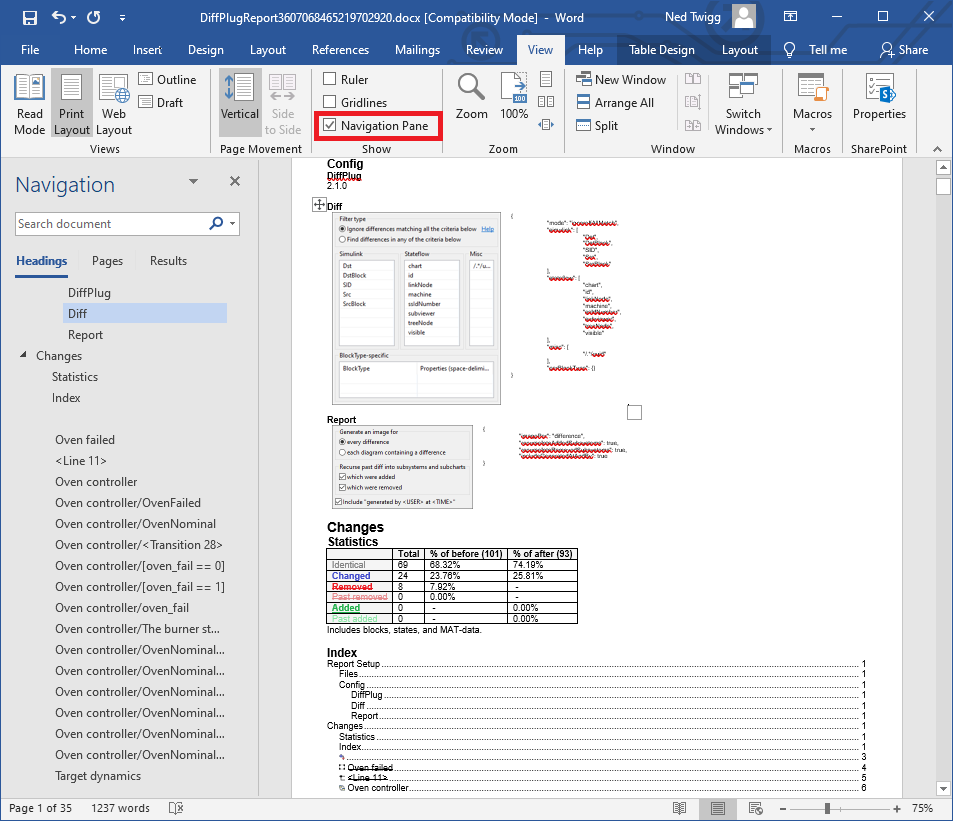Image resolution: width=953 pixels, height=821 pixels.
Task: Zoom in with the plus button
Action: coord(896,809)
